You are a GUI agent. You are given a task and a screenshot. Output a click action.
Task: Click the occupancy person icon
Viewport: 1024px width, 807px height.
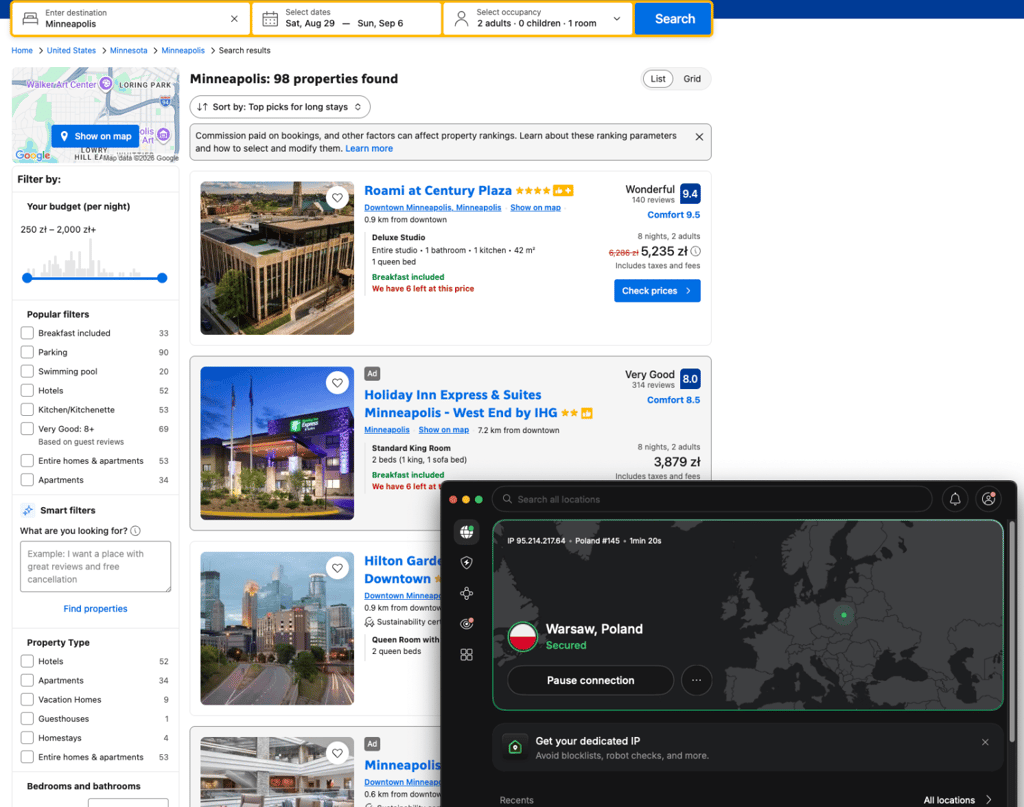coord(461,18)
